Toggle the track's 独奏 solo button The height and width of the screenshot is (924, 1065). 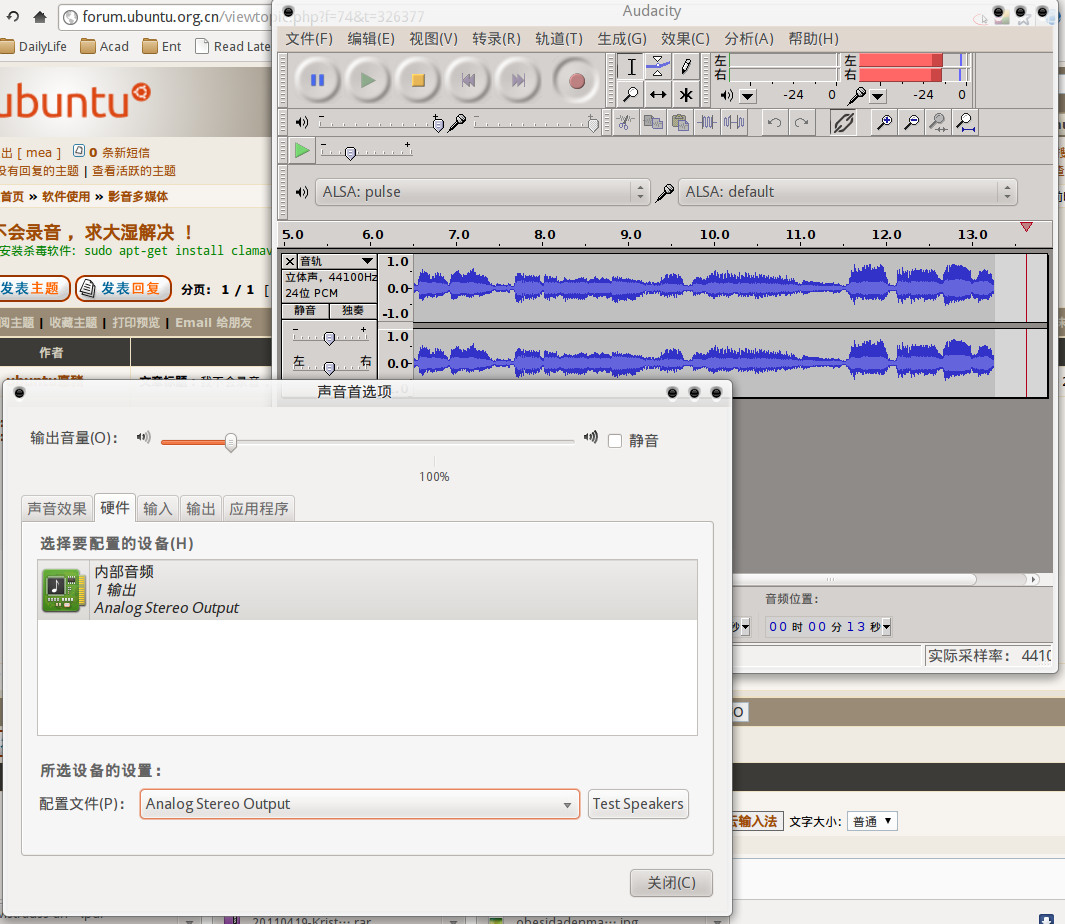[x=353, y=310]
